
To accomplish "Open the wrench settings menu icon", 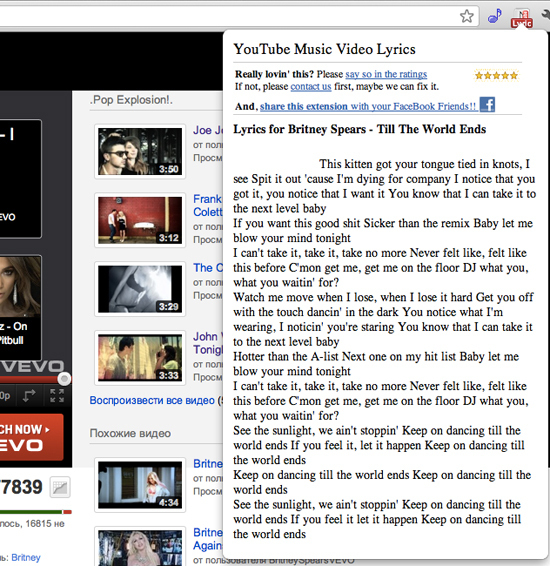I will (545, 15).
